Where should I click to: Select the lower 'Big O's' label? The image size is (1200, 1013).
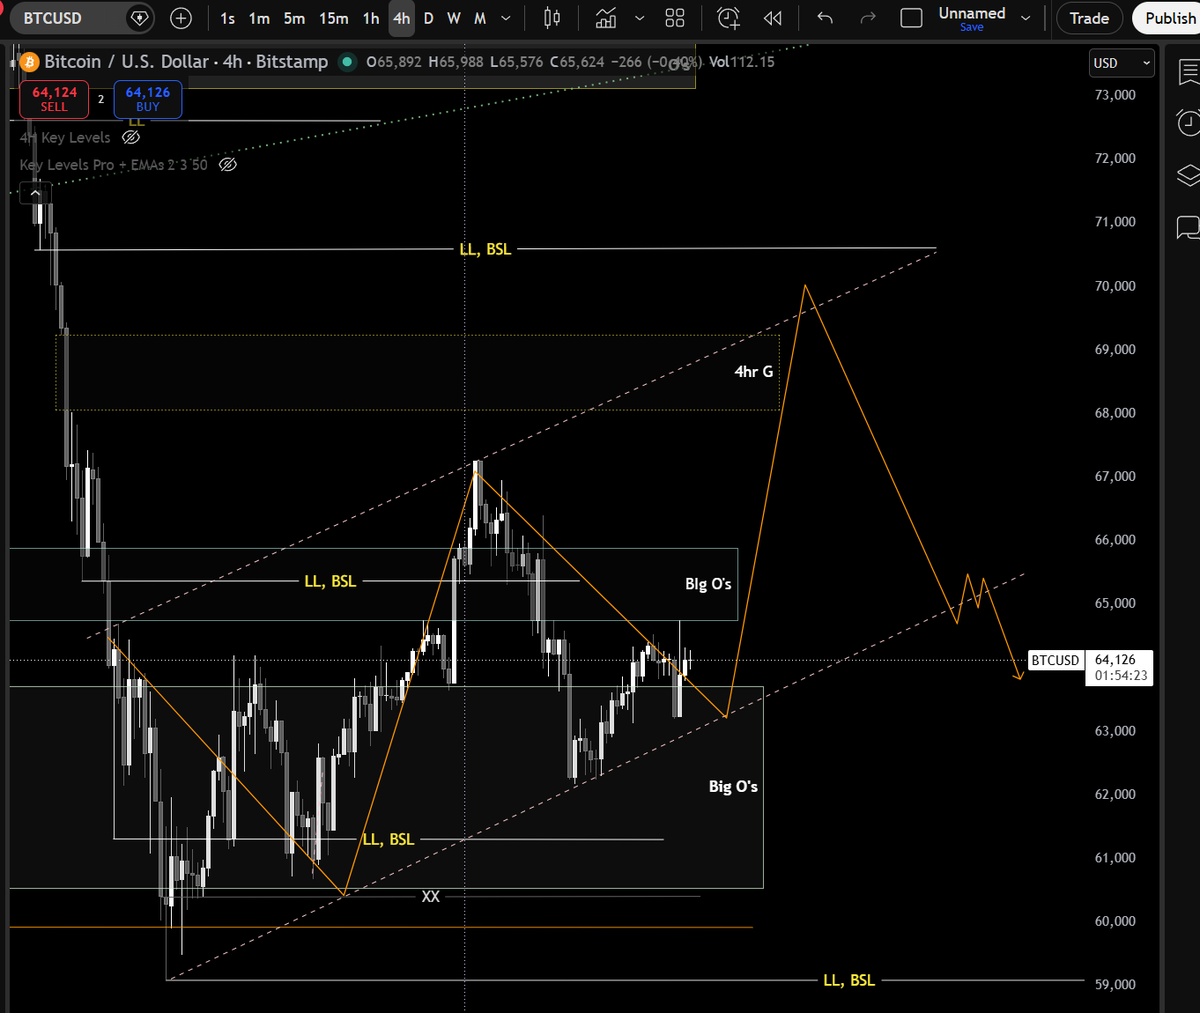pyautogui.click(x=733, y=786)
